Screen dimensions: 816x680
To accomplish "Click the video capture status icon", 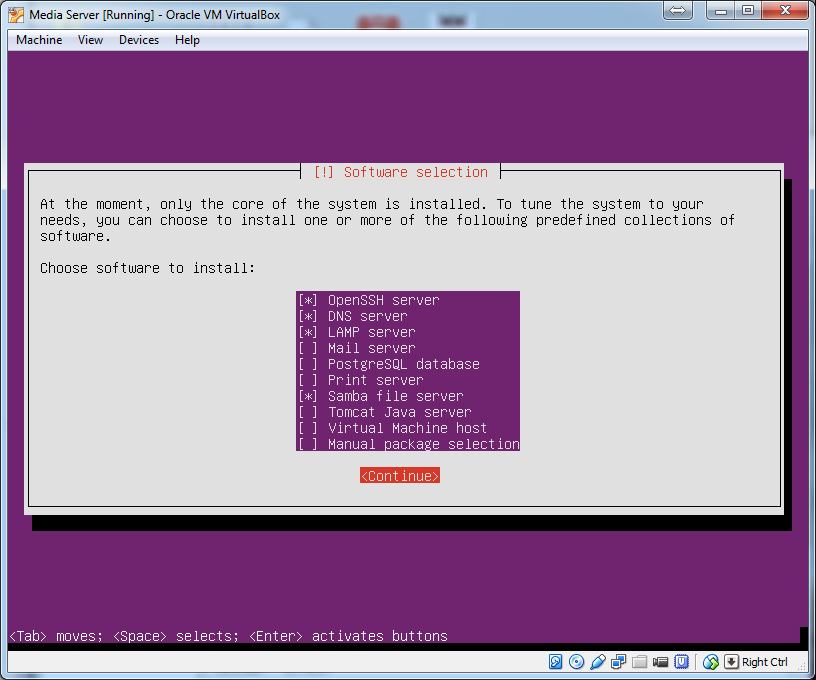I will pyautogui.click(x=660, y=662).
